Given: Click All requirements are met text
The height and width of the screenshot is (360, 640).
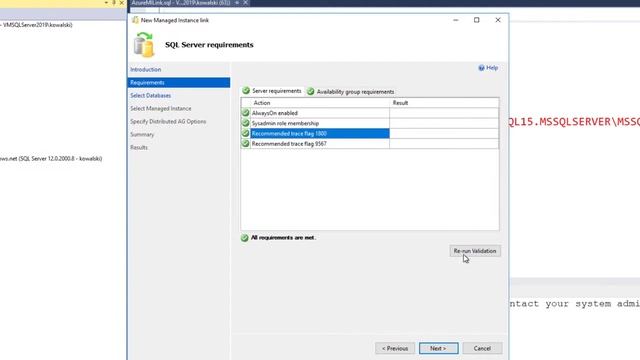Looking at the screenshot, I should click(x=283, y=238).
